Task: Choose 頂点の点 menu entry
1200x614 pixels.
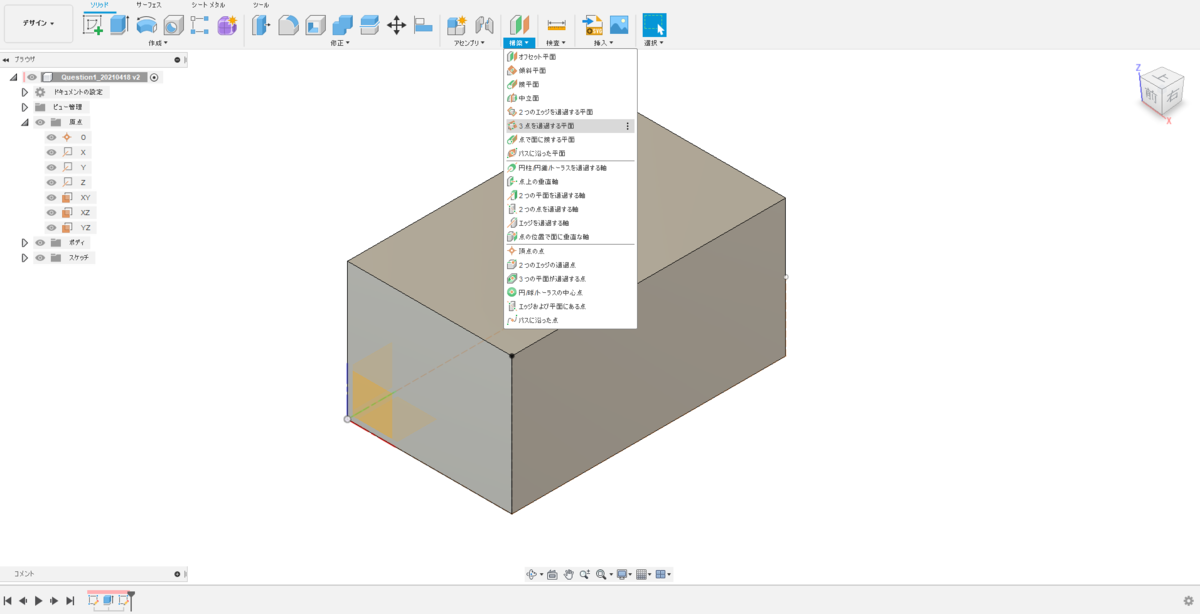Action: coord(570,251)
